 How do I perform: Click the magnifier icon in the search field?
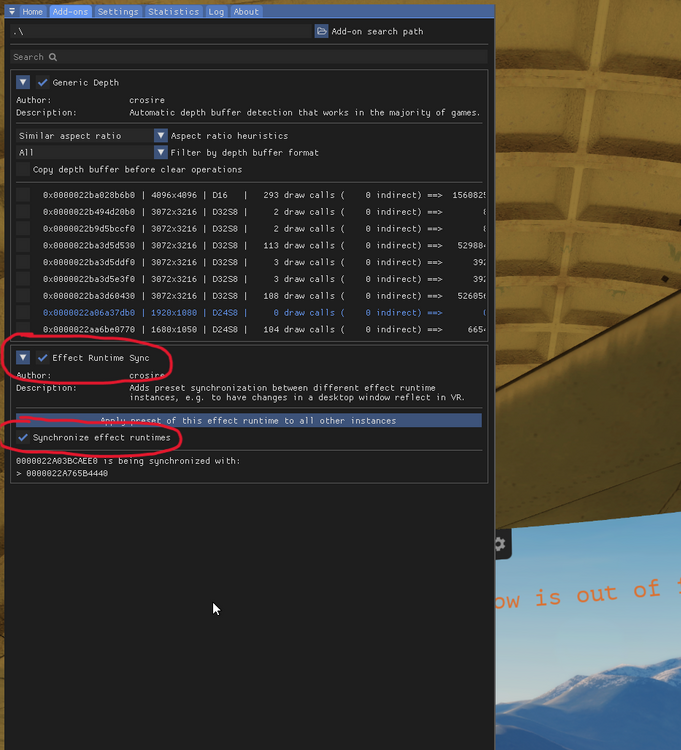pos(53,57)
